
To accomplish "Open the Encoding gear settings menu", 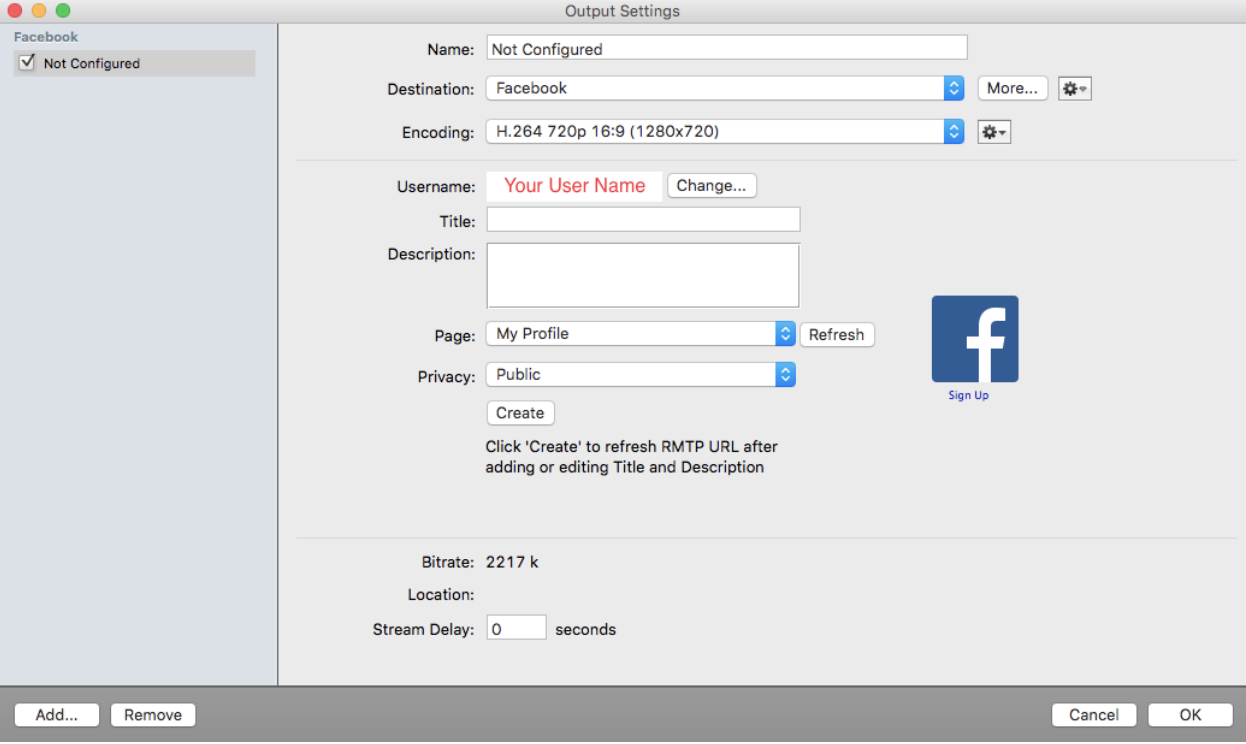I will point(994,132).
